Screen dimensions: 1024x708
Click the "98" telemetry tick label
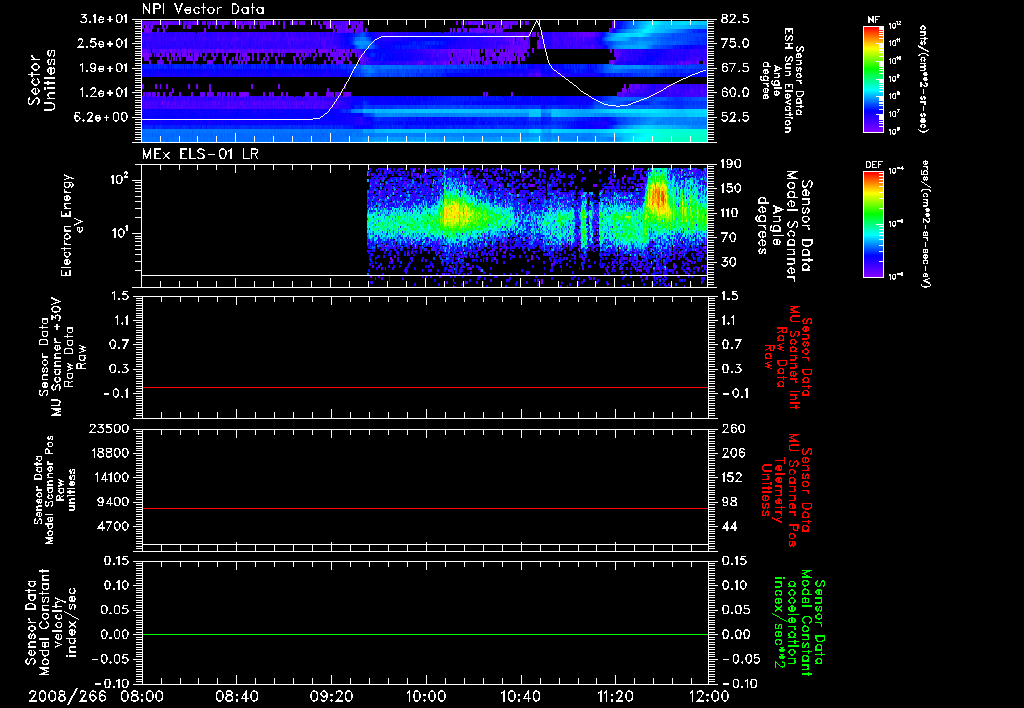pos(728,502)
